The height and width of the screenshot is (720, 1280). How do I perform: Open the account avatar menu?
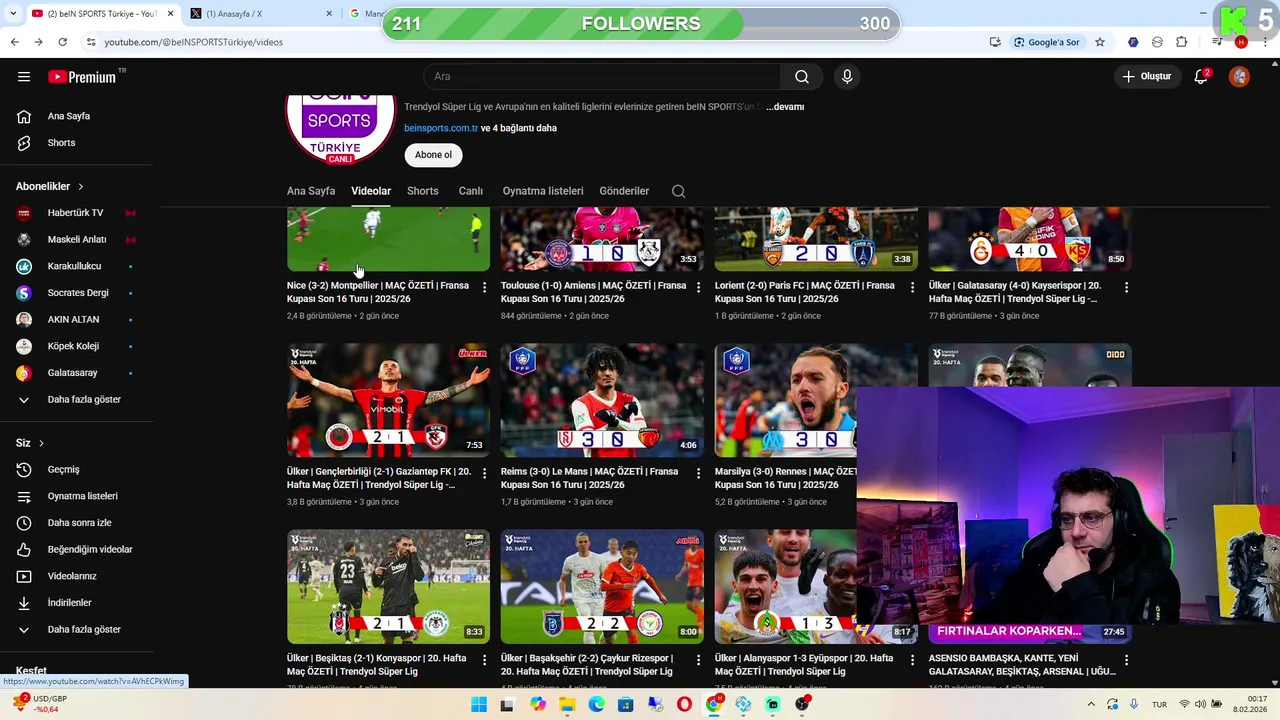point(1239,77)
